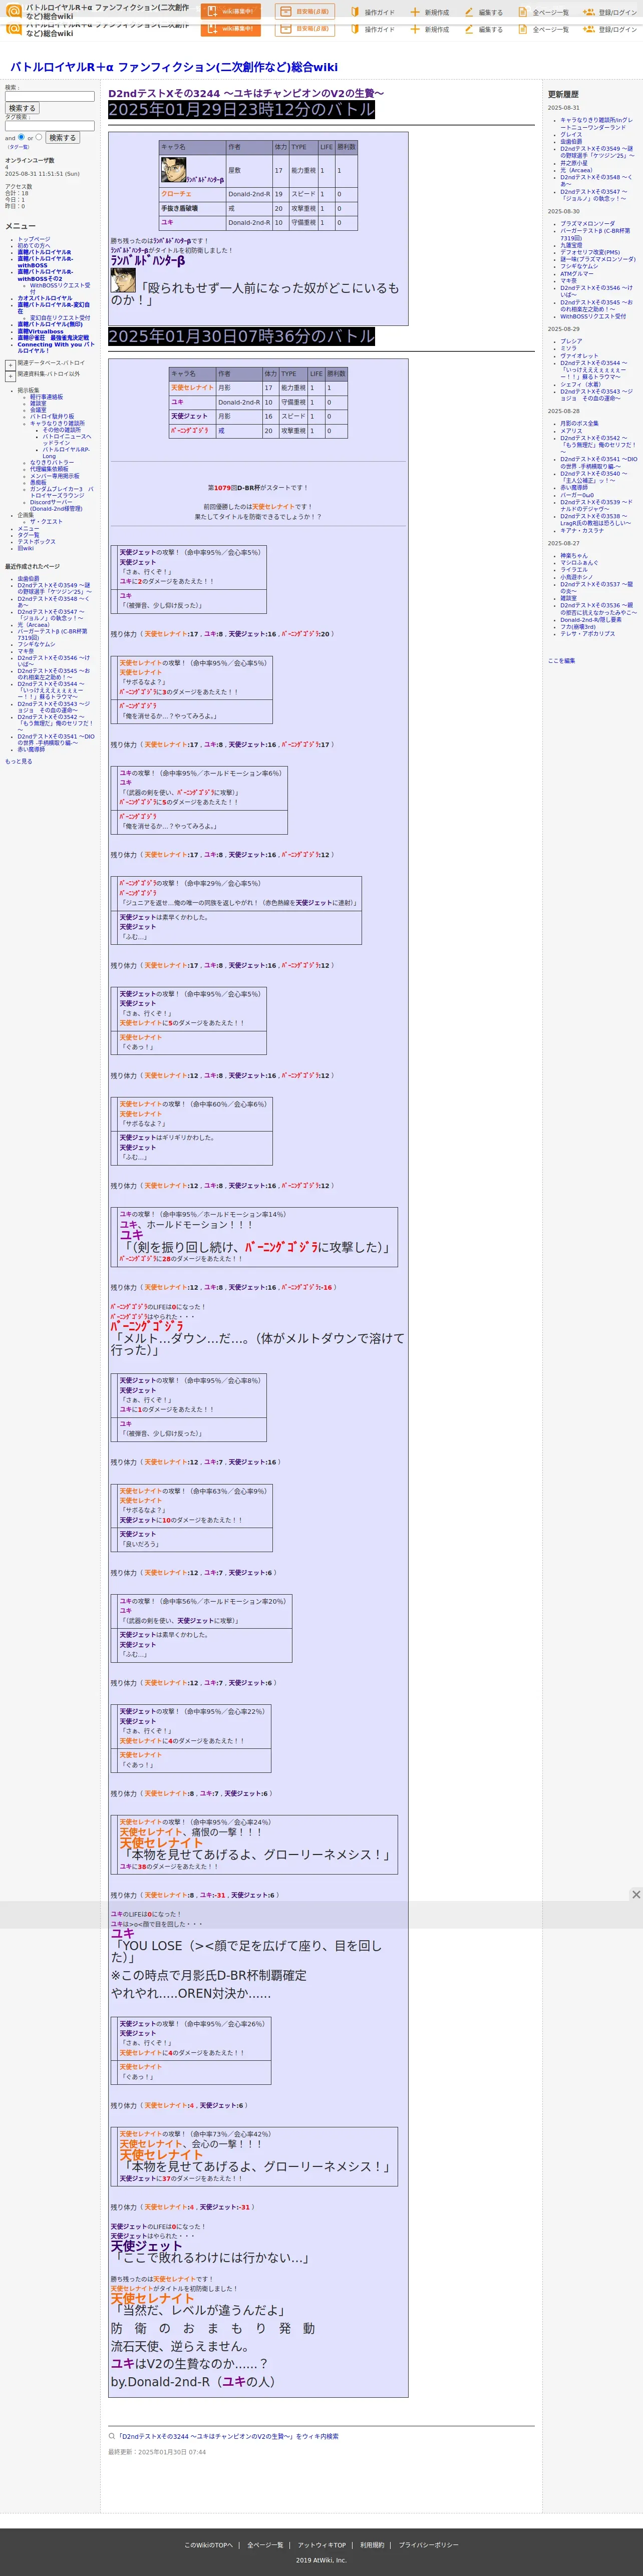Open 会議室 board link
The height and width of the screenshot is (2576, 643).
click(38, 409)
